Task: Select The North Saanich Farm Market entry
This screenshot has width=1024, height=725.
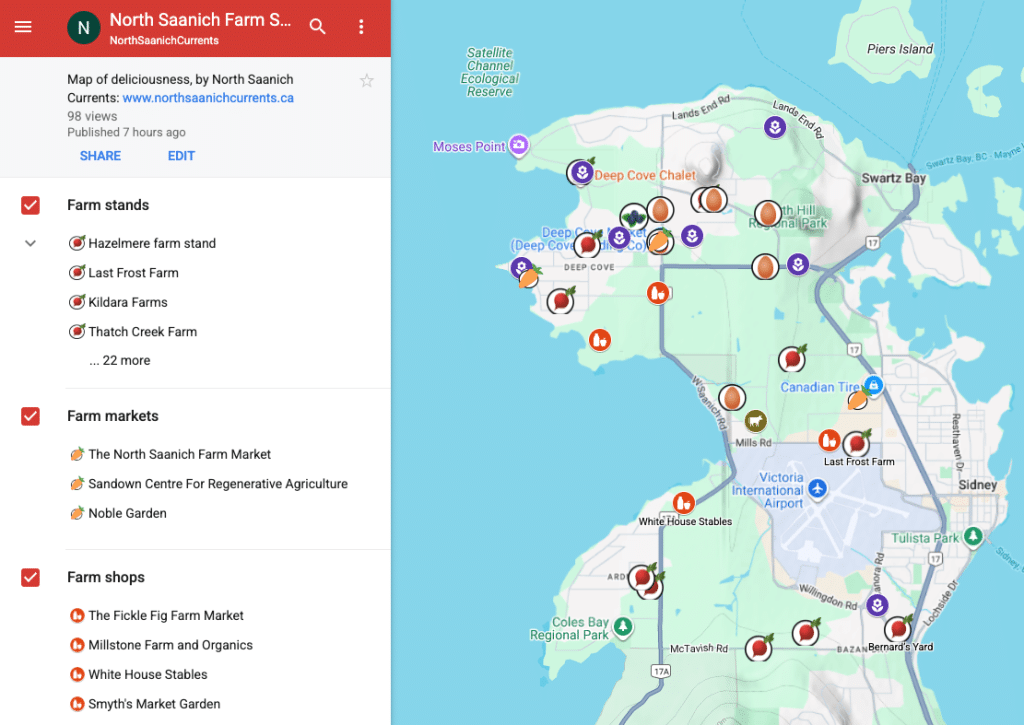Action: click(179, 454)
